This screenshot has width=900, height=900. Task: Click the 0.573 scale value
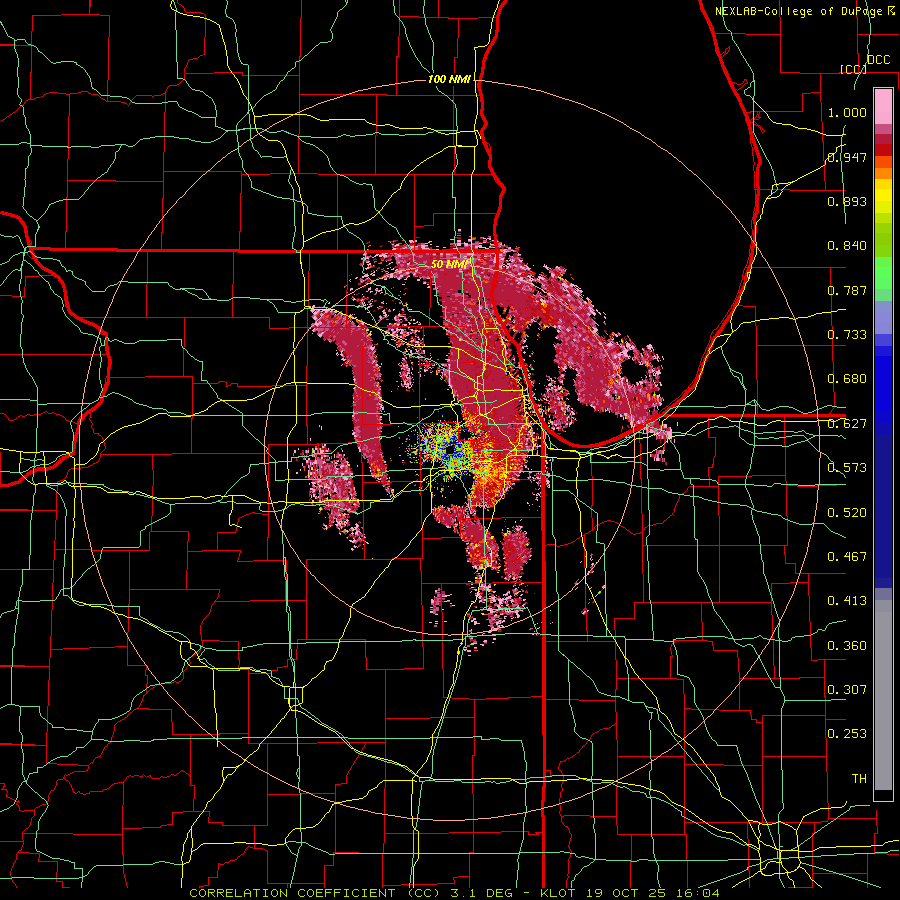pyautogui.click(x=847, y=468)
